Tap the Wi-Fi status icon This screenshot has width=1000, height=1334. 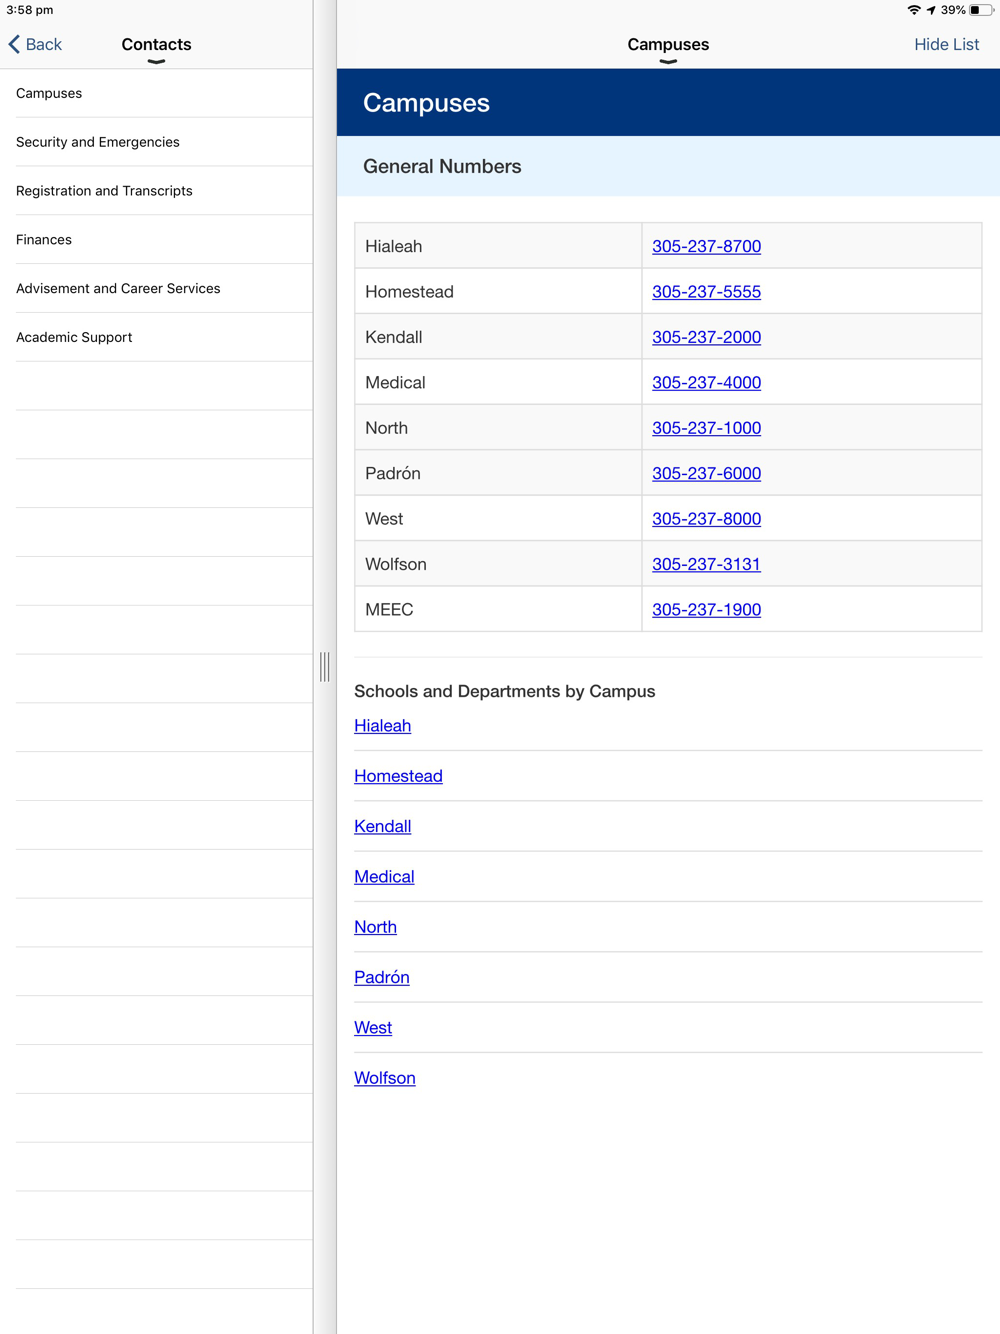[914, 10]
